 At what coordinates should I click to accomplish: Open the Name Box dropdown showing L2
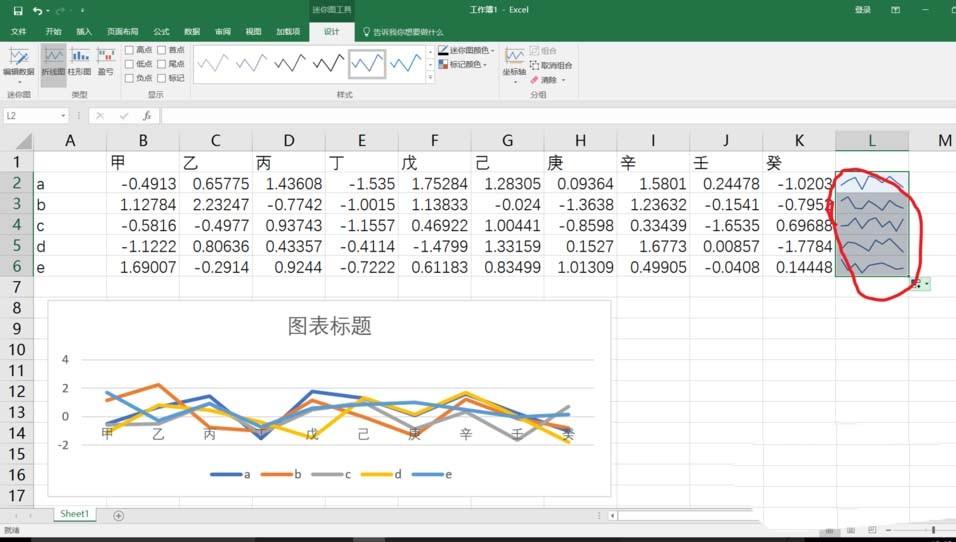point(63,116)
